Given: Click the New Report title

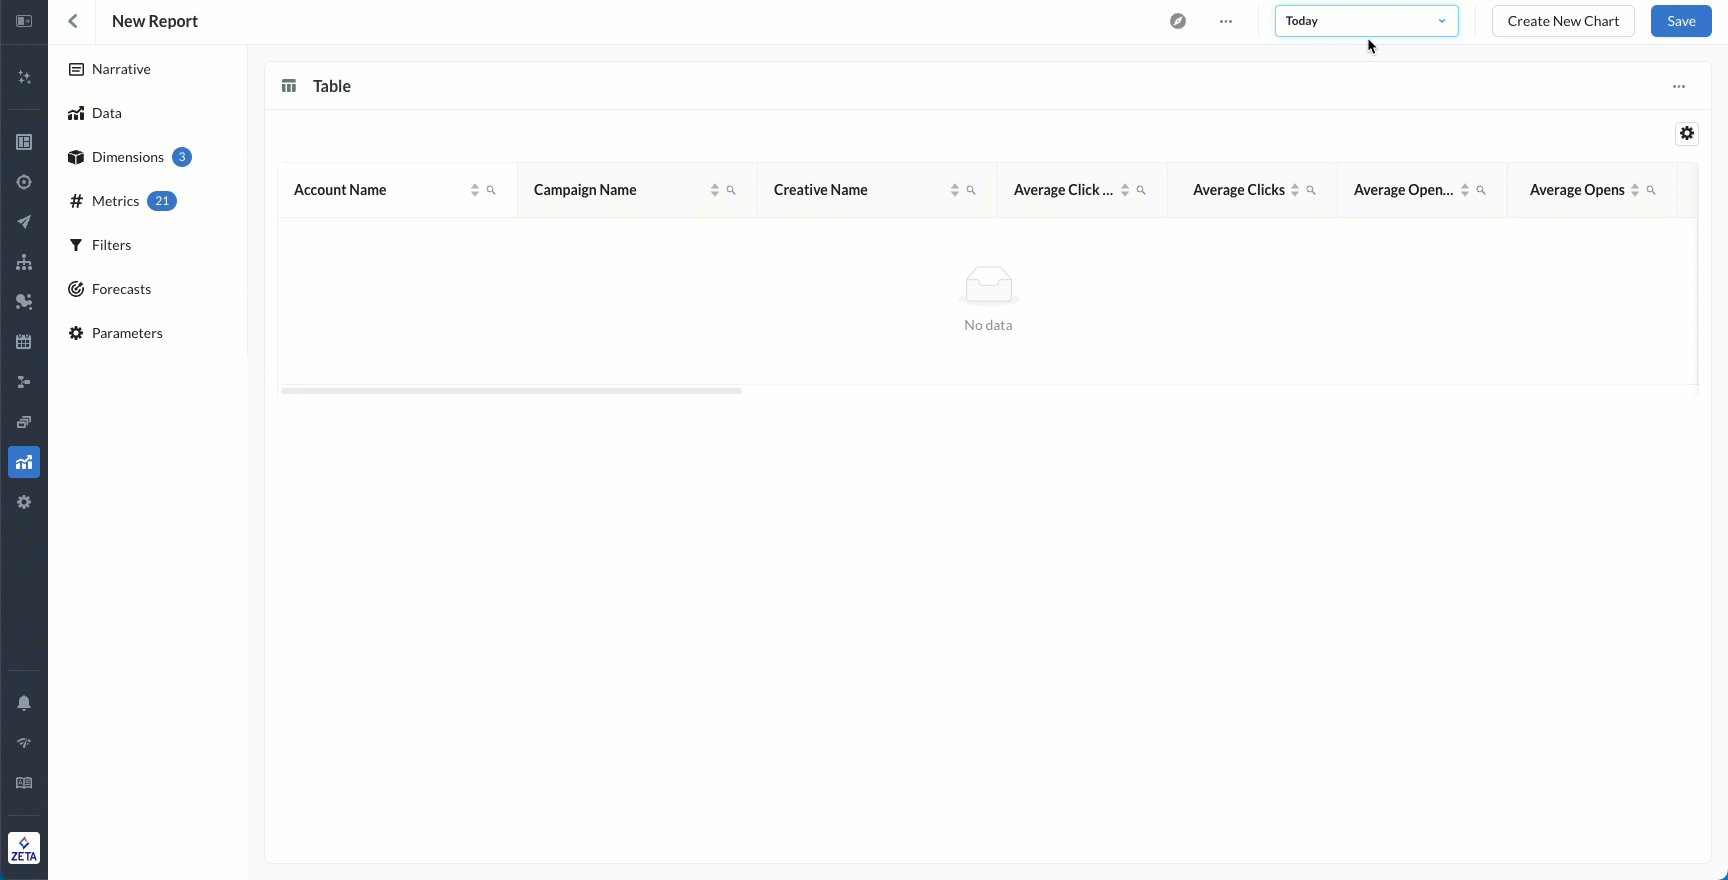Looking at the screenshot, I should coord(155,21).
